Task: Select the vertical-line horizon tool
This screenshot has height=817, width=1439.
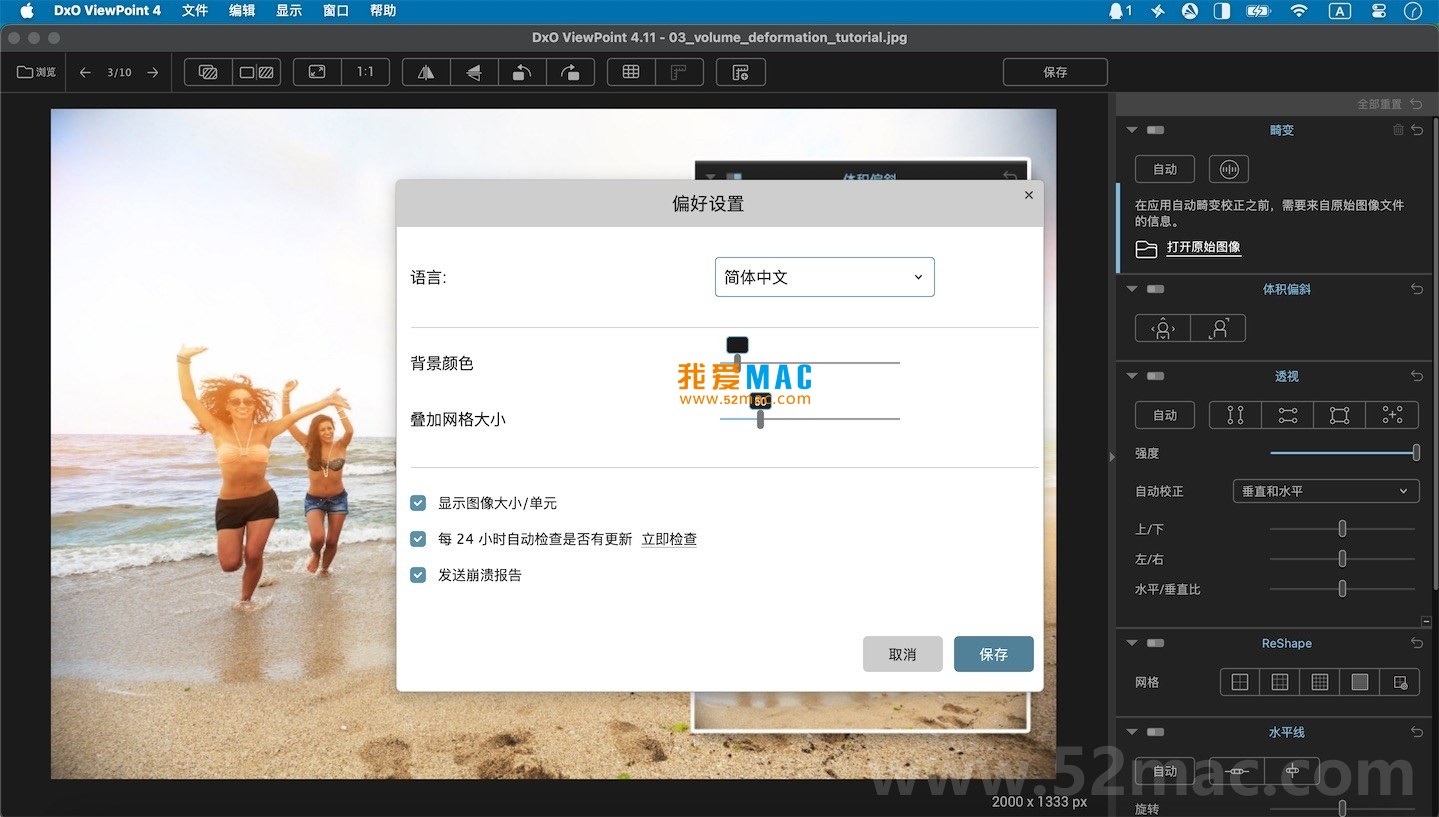Action: point(1292,771)
